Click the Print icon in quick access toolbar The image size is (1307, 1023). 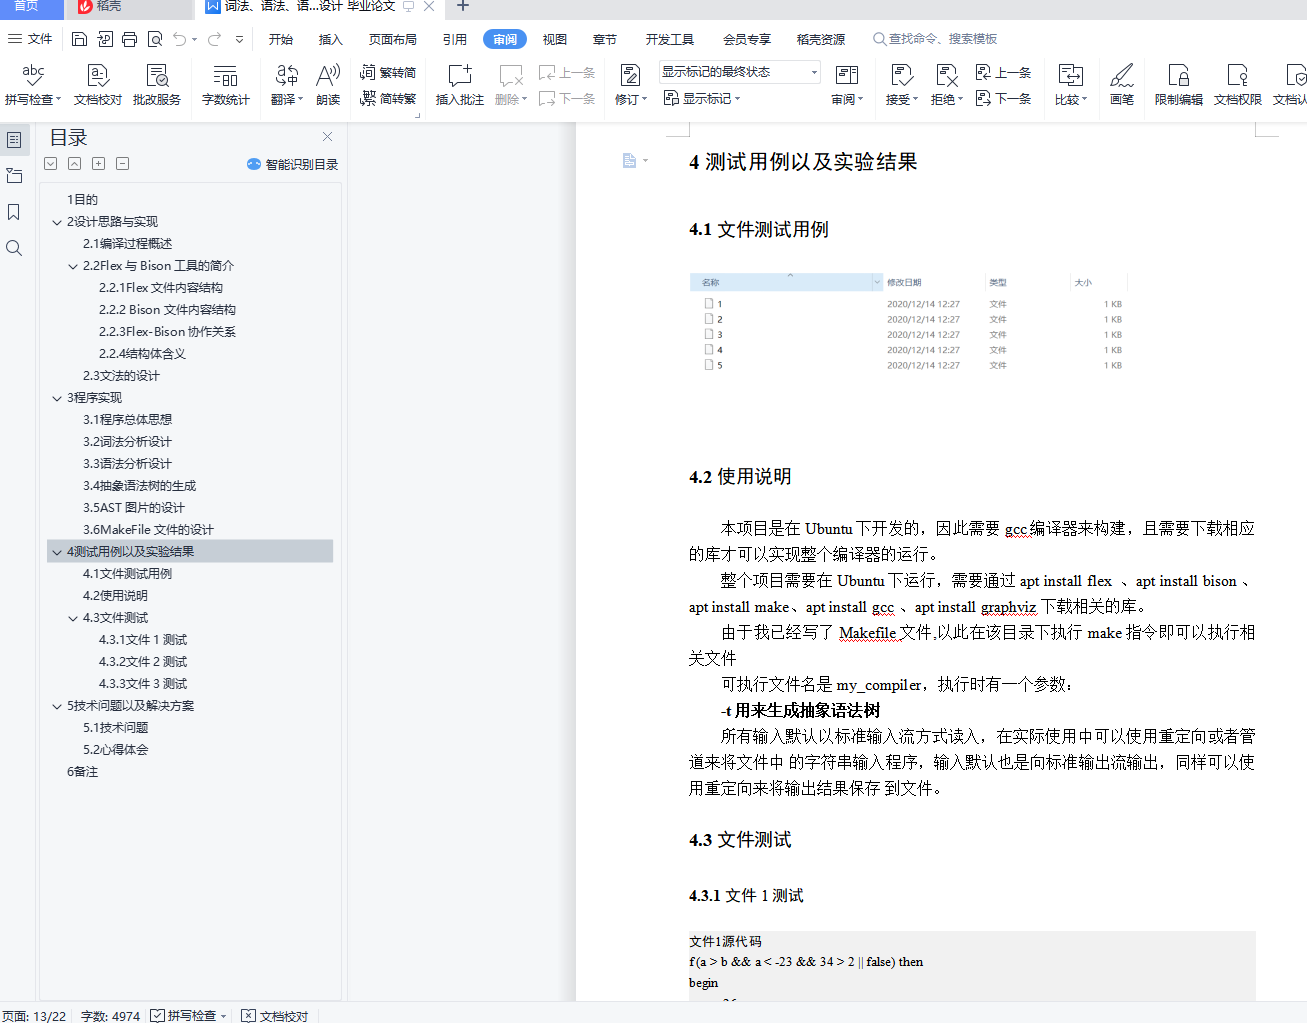[x=129, y=39]
